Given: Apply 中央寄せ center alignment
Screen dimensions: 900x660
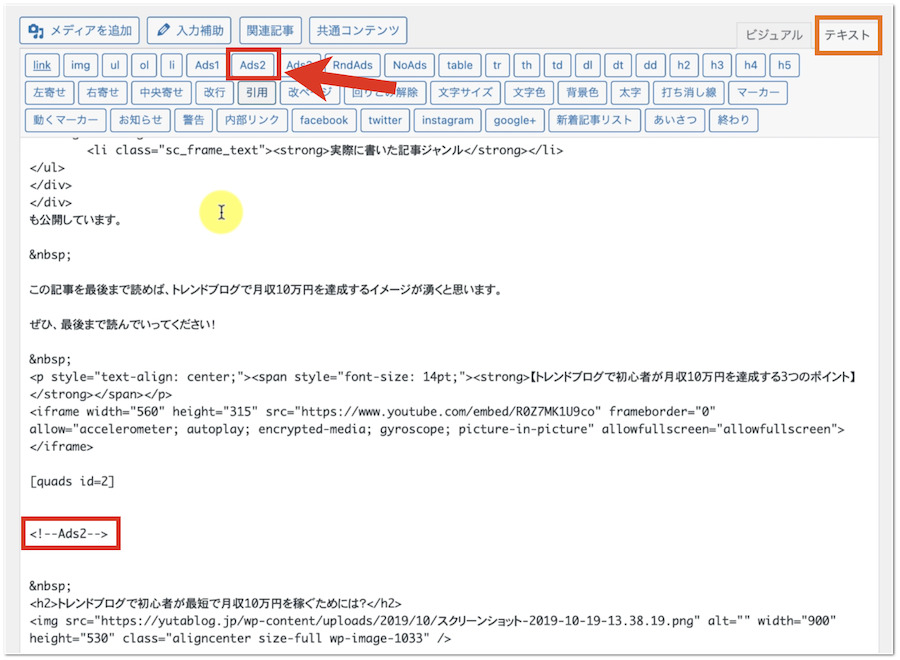Looking at the screenshot, I should pos(162,93).
